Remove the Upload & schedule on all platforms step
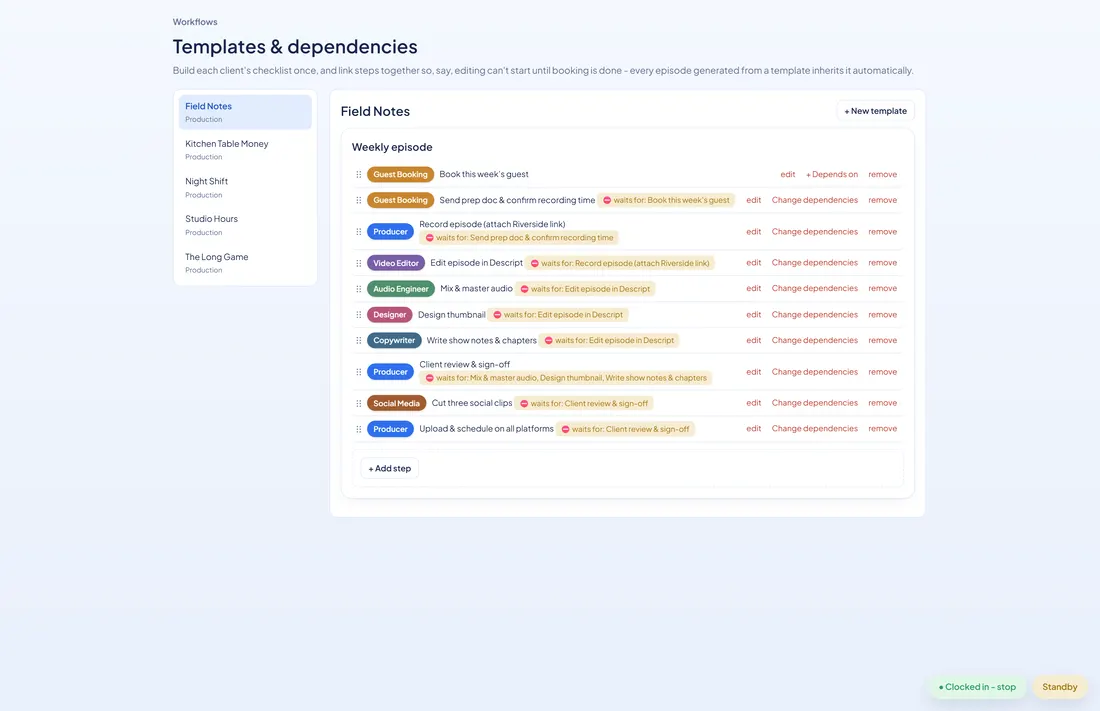Screen dimensions: 1100x711 883,429
